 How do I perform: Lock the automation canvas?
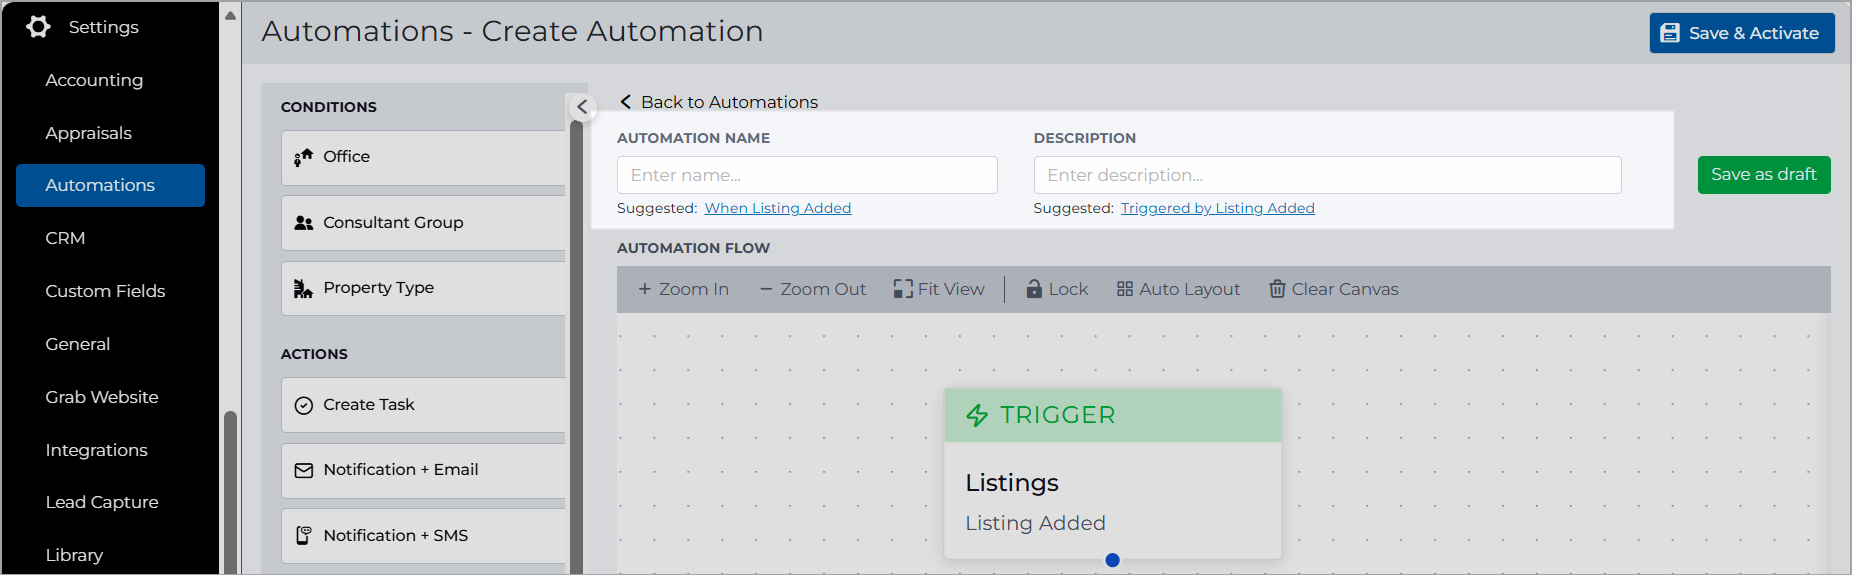(x=1057, y=289)
